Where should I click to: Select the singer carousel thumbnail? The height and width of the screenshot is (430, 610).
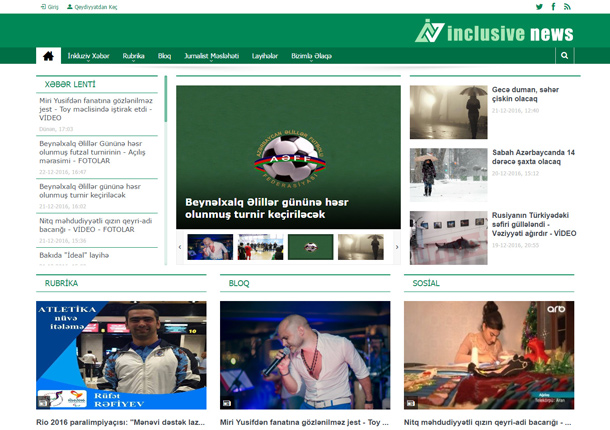click(210, 247)
